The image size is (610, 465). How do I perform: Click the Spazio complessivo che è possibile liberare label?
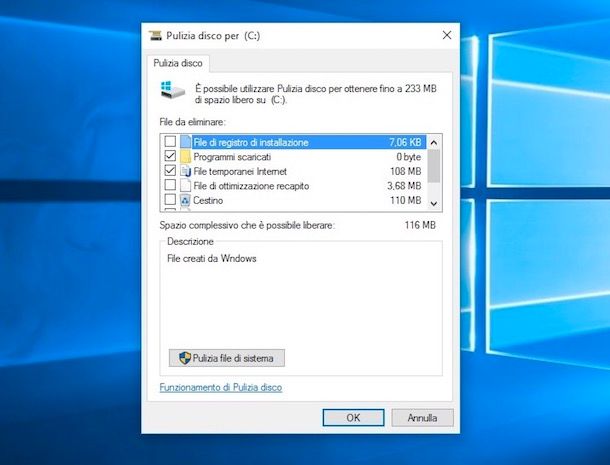click(247, 225)
